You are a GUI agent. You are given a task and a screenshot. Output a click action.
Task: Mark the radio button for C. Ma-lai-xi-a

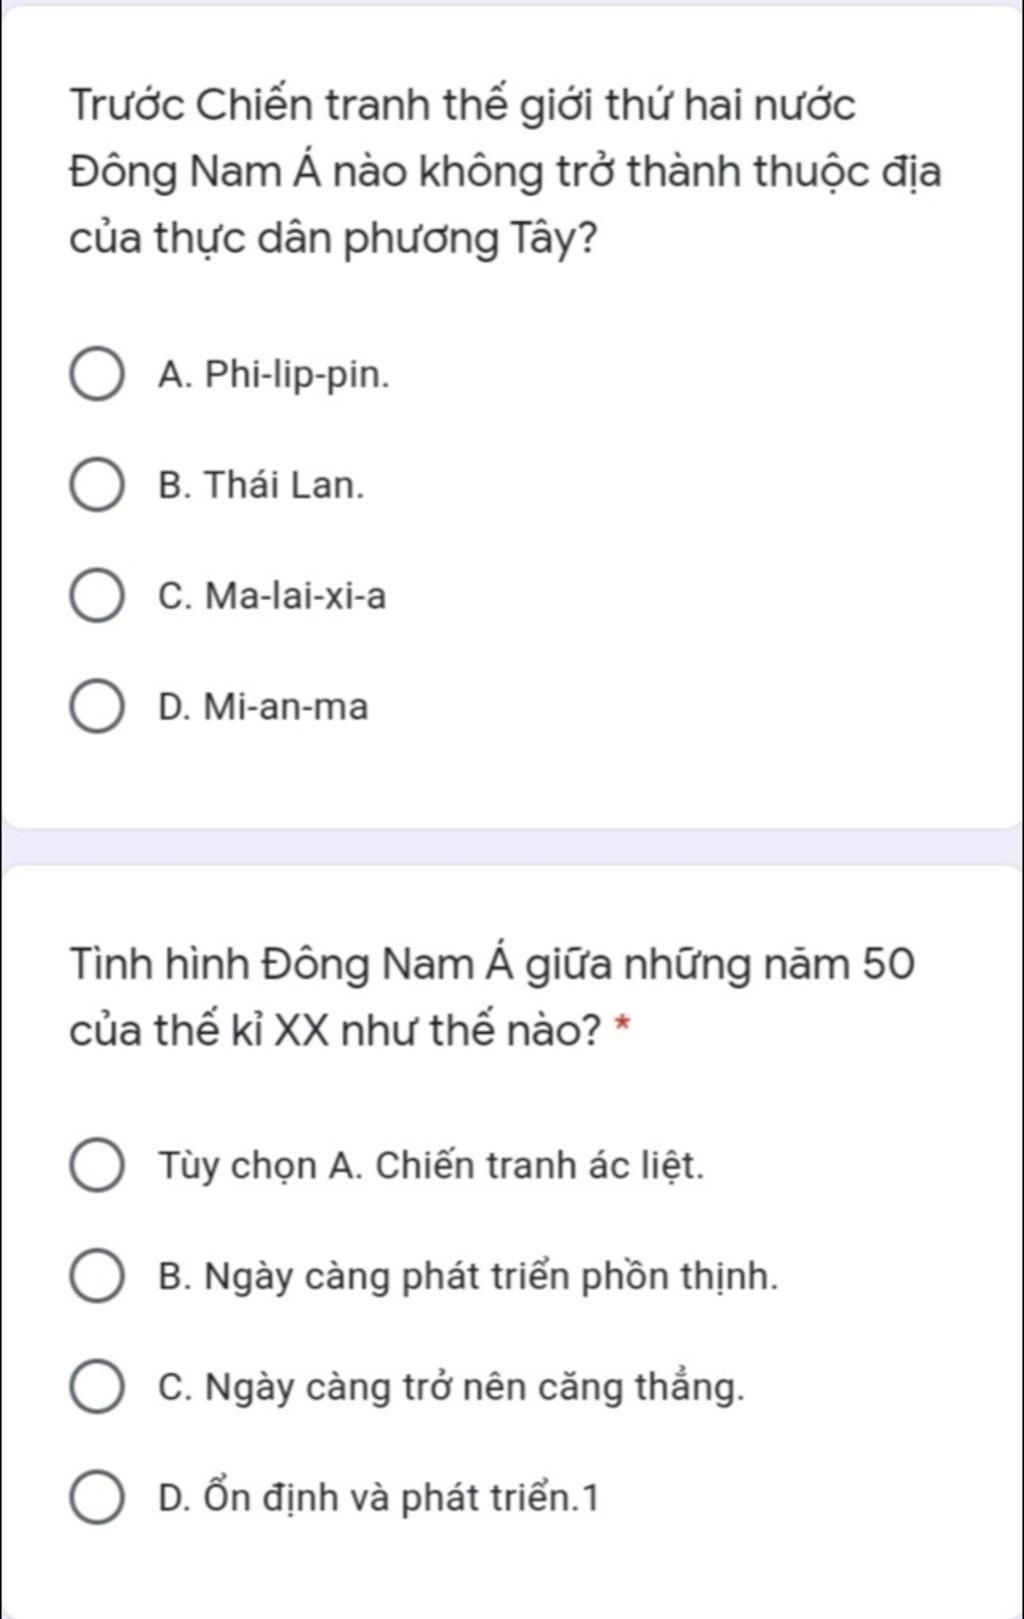pyautogui.click(x=97, y=597)
